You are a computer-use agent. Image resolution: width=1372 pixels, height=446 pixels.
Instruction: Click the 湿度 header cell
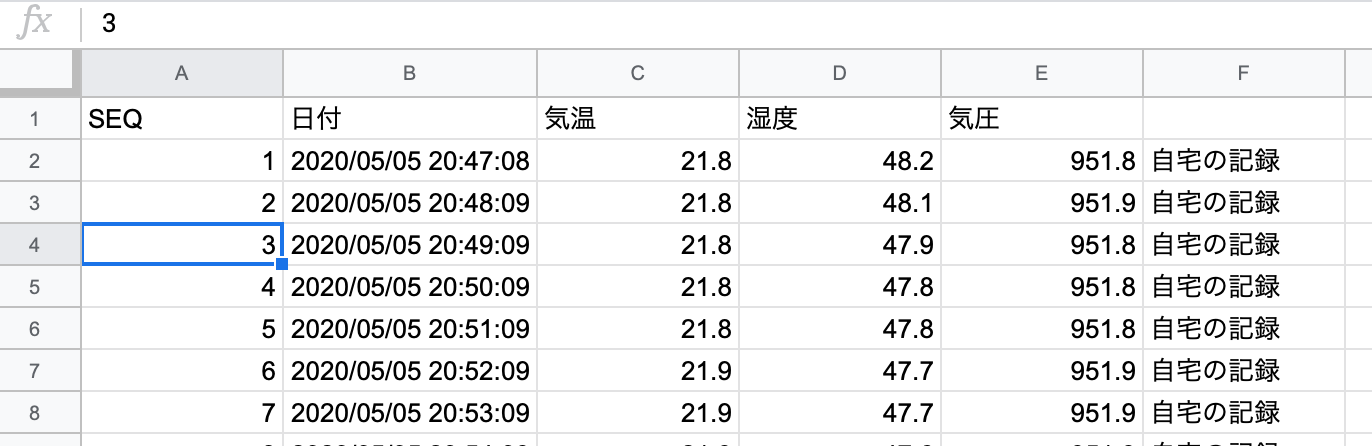click(x=840, y=119)
